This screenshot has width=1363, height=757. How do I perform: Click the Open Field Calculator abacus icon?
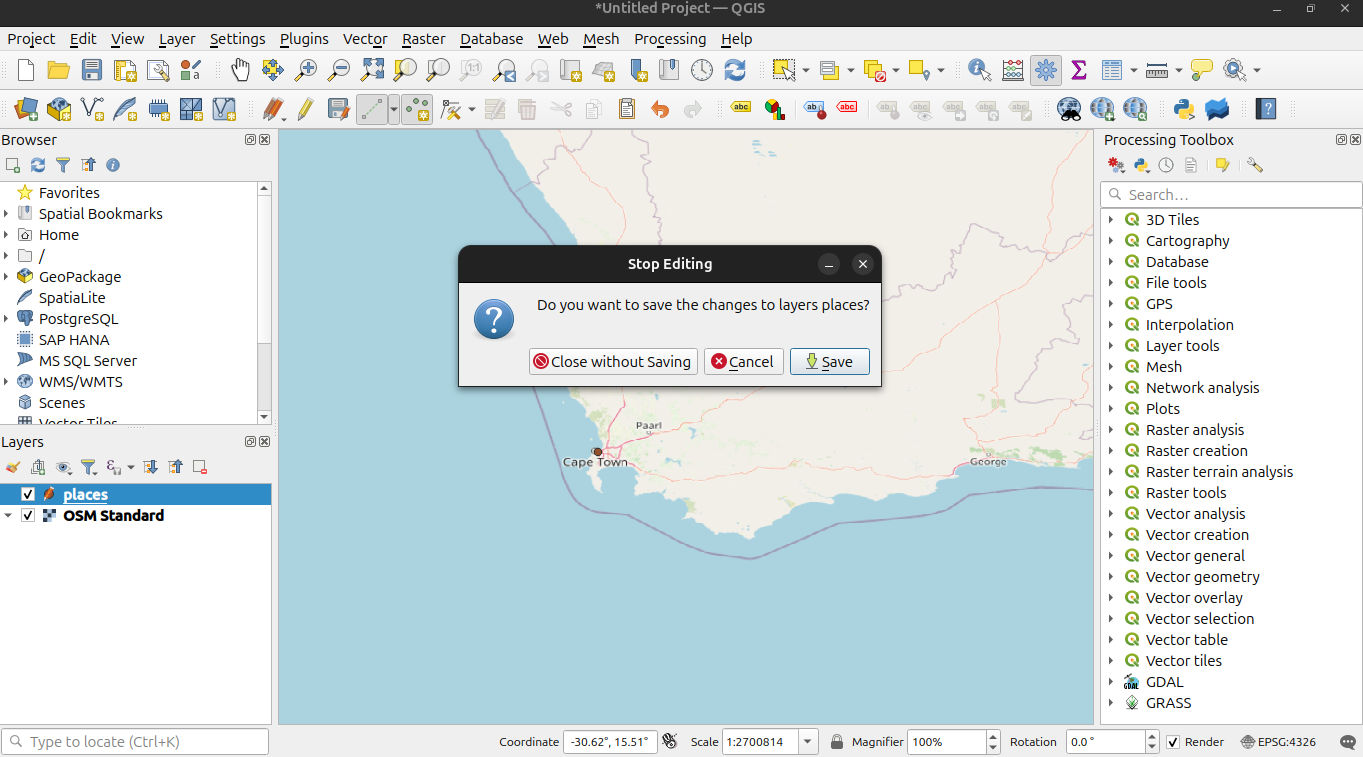[1013, 70]
